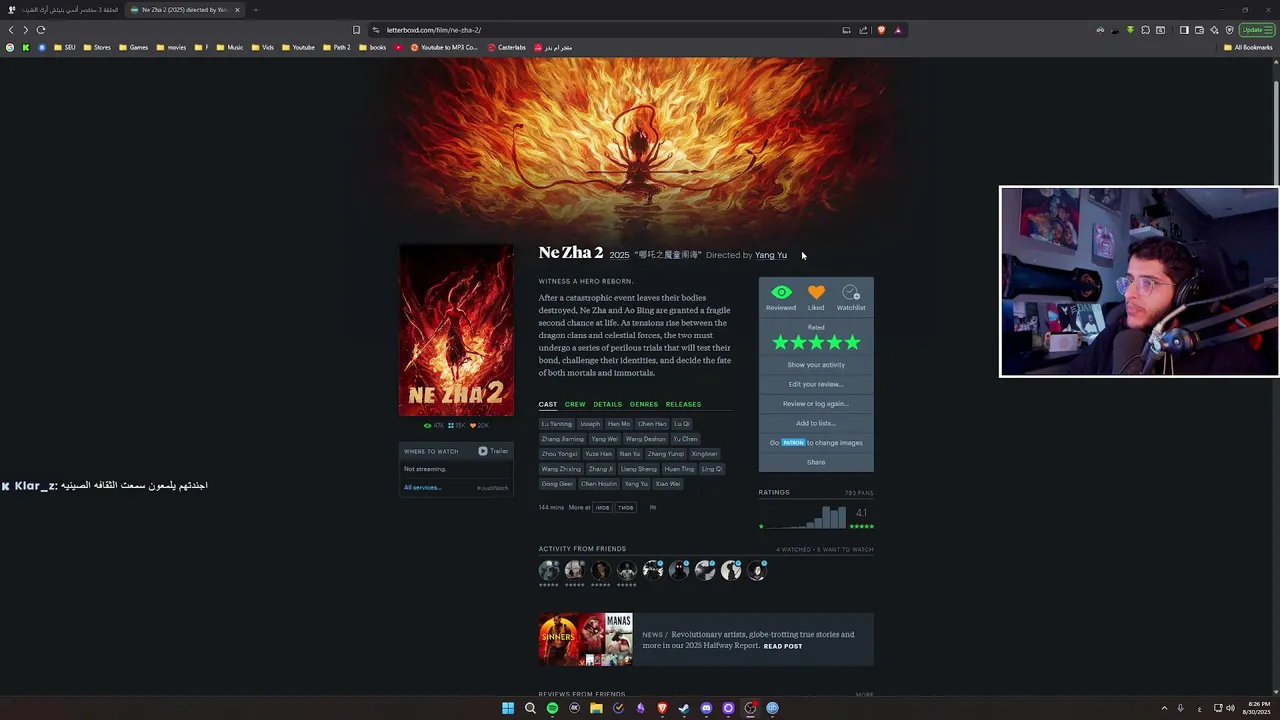The width and height of the screenshot is (1280, 720).
Task: Open the 2025 year link
Action: click(619, 255)
